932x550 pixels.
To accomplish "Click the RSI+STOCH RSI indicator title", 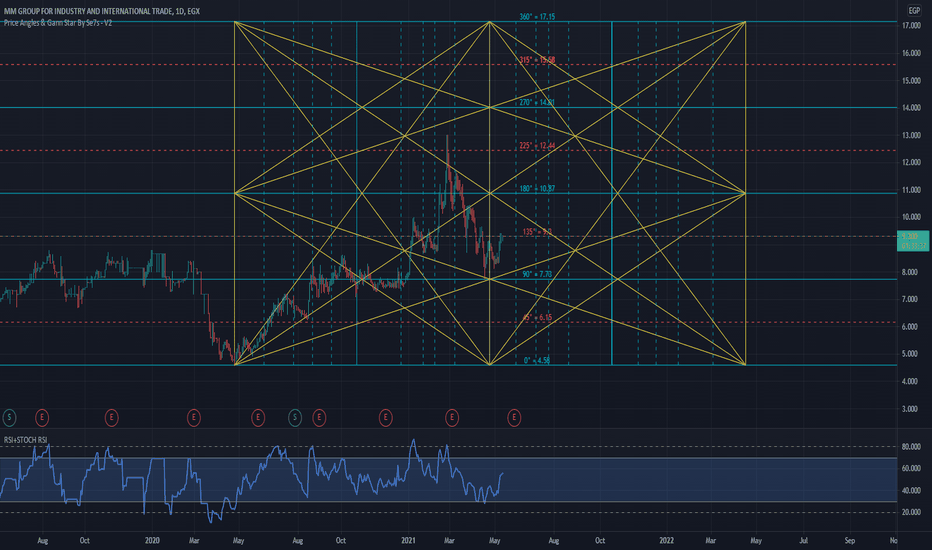I will (x=26, y=440).
